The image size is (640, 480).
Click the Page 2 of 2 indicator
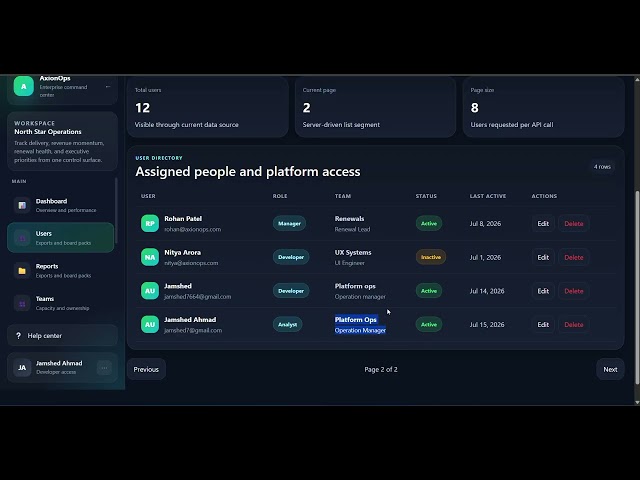pos(381,369)
